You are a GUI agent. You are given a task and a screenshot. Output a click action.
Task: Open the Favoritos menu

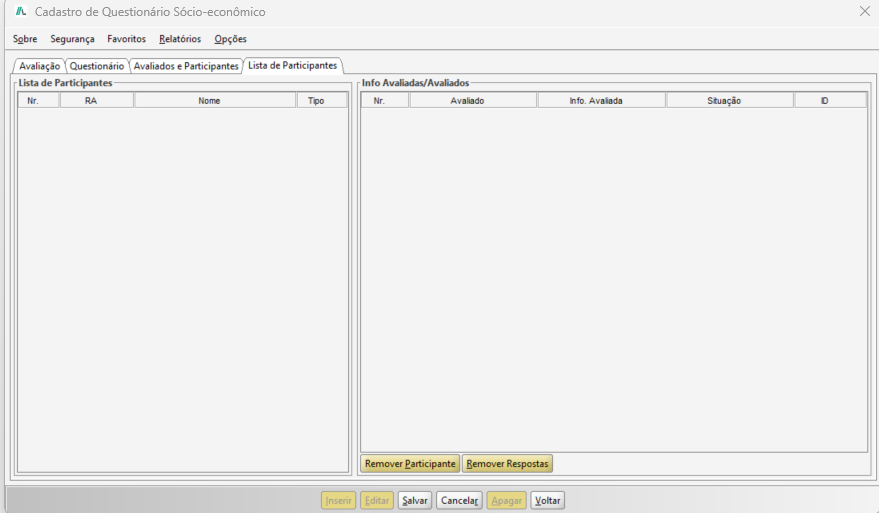coord(127,39)
